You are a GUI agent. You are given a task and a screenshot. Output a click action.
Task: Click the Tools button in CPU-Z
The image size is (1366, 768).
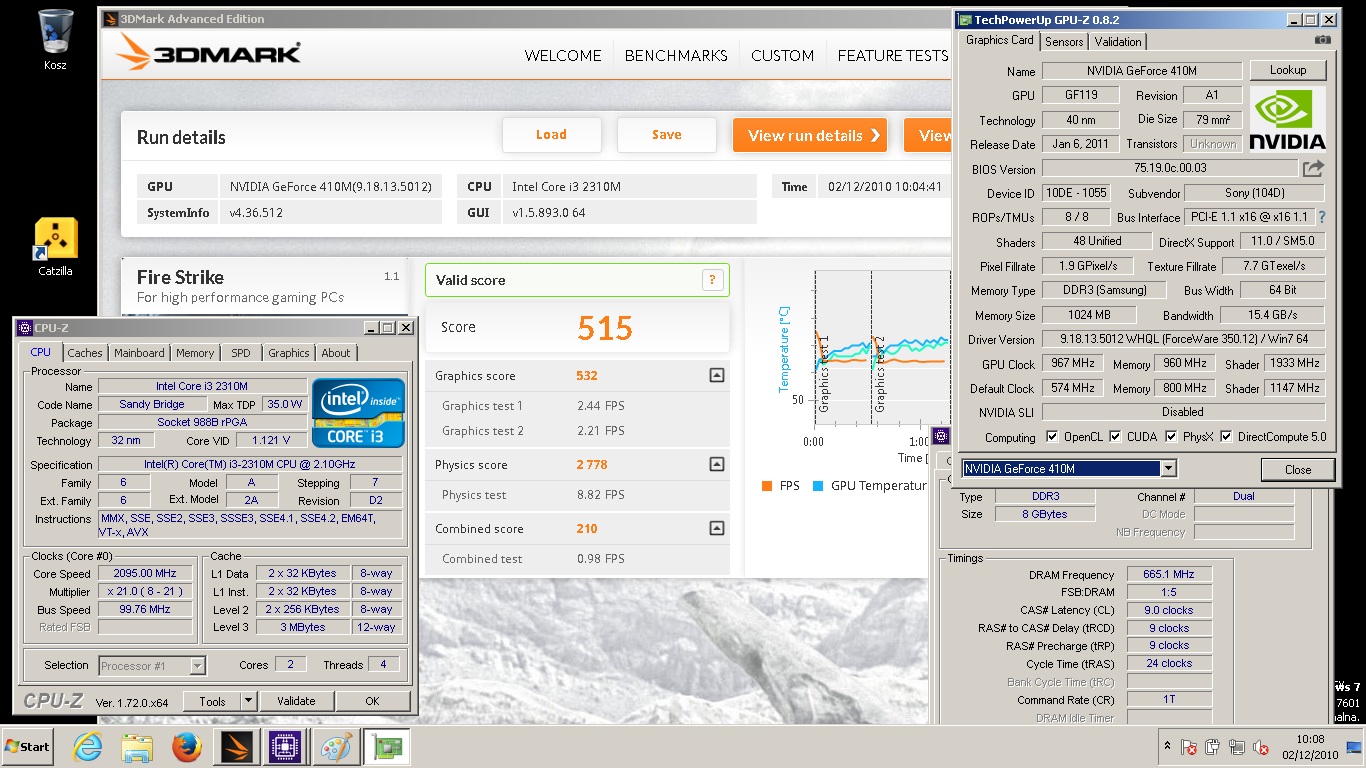pos(212,701)
